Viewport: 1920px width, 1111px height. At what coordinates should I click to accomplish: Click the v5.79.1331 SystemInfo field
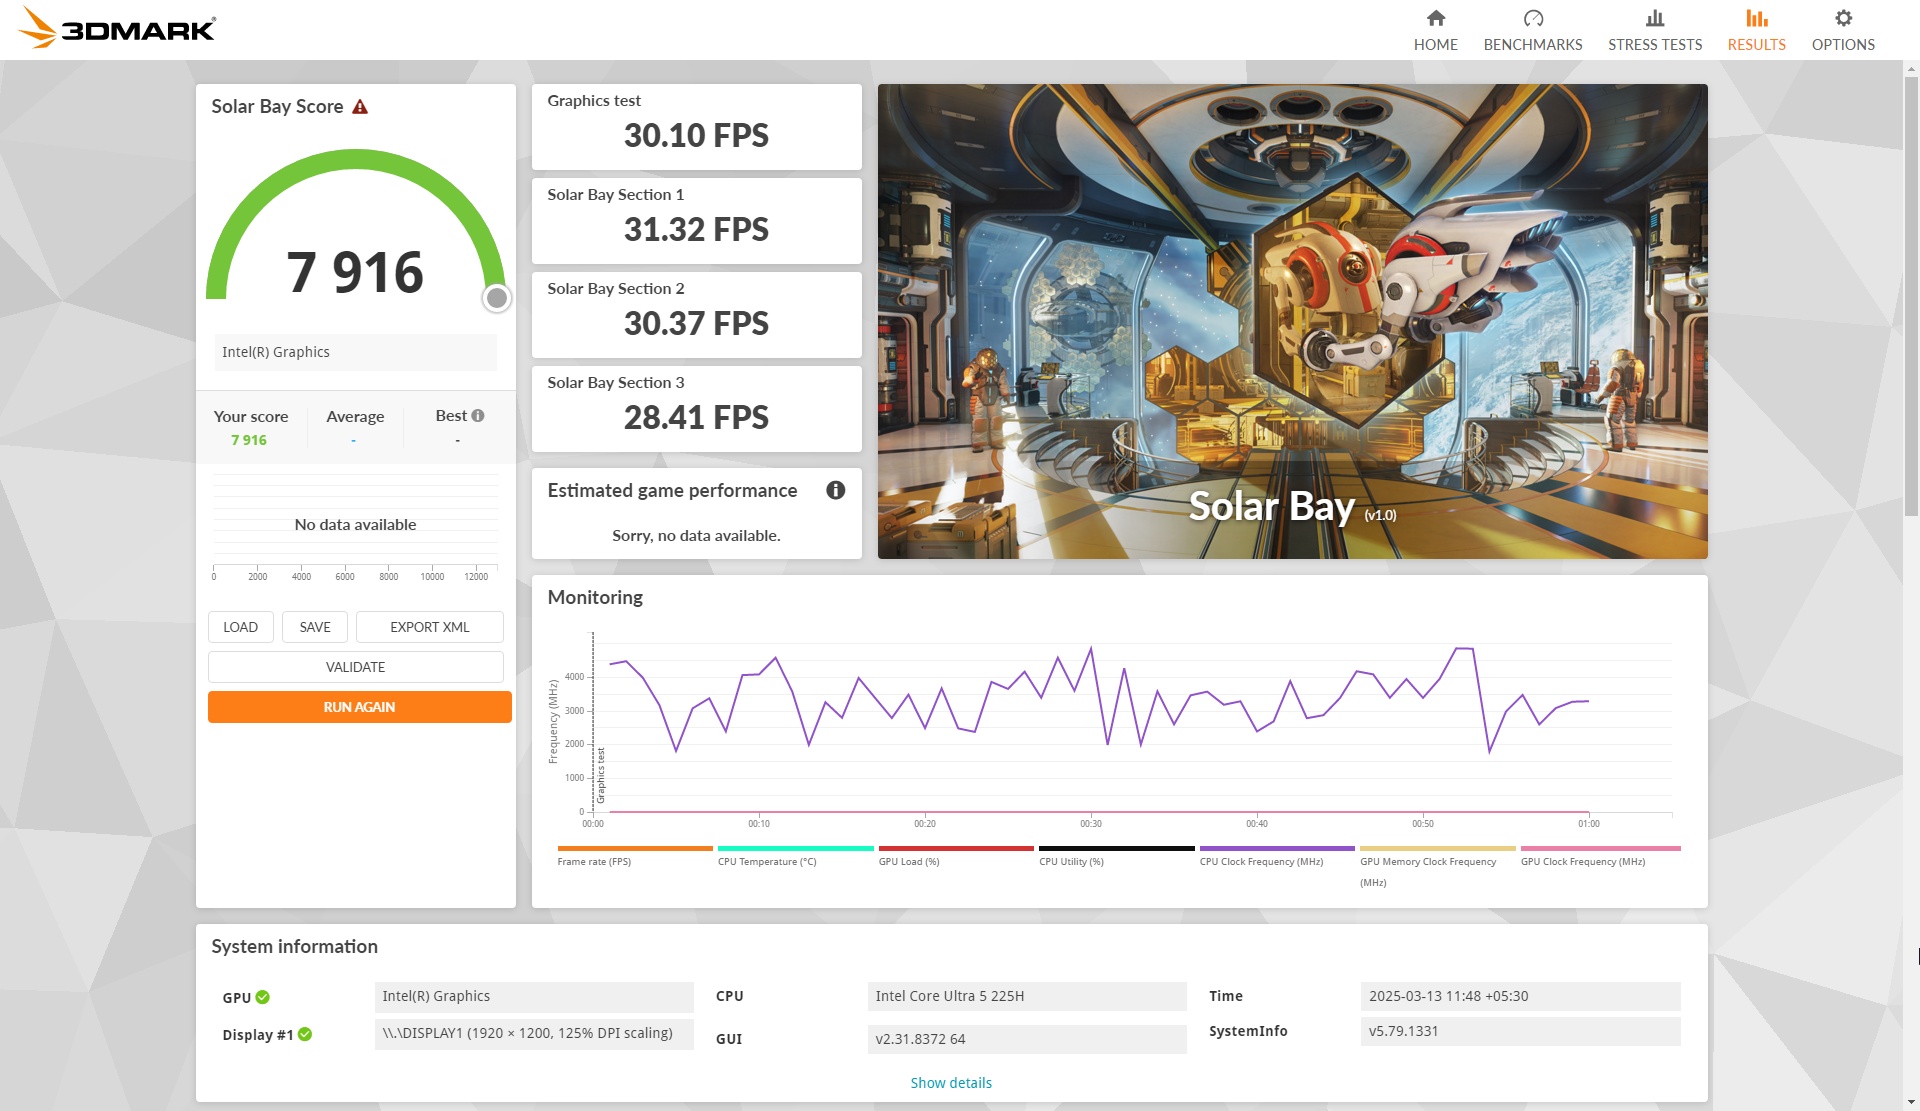1520,1031
